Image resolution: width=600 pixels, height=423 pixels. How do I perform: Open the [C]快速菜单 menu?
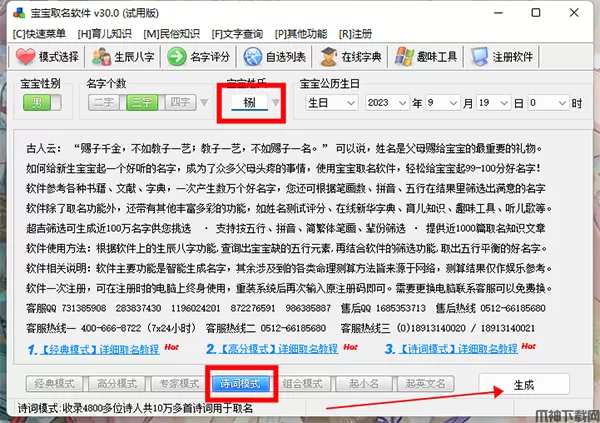point(39,34)
